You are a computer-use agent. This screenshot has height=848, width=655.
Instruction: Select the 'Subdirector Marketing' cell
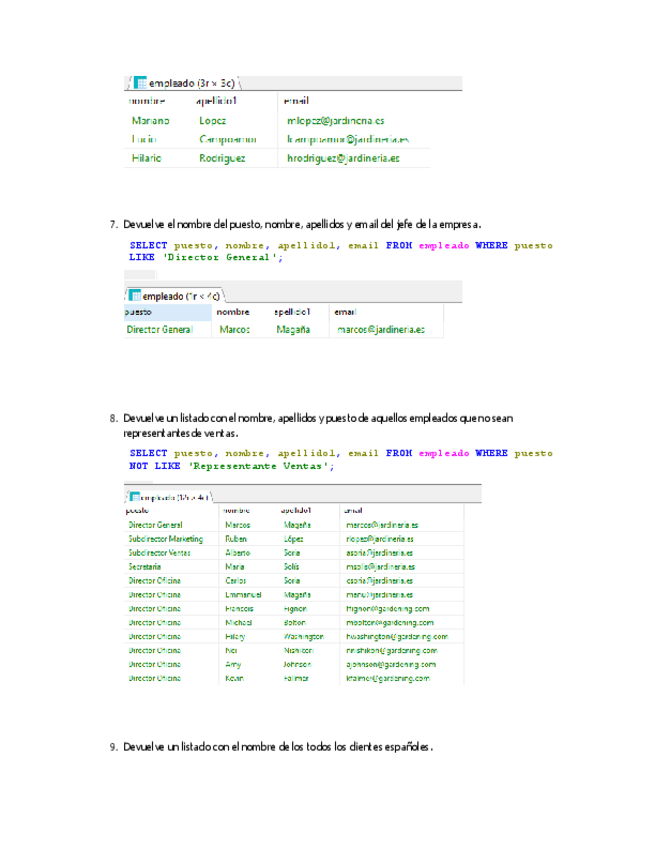point(166,539)
